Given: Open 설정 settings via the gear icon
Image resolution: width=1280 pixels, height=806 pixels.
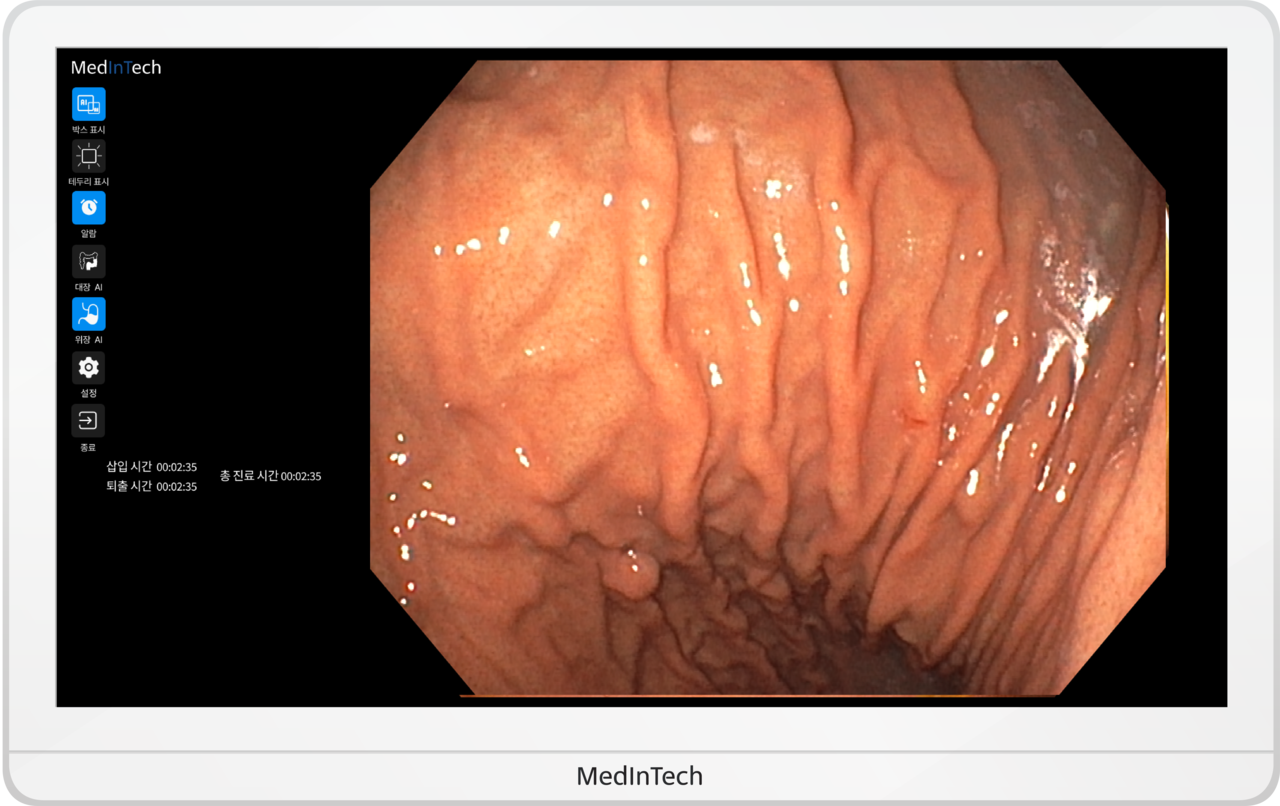Looking at the screenshot, I should tap(88, 368).
